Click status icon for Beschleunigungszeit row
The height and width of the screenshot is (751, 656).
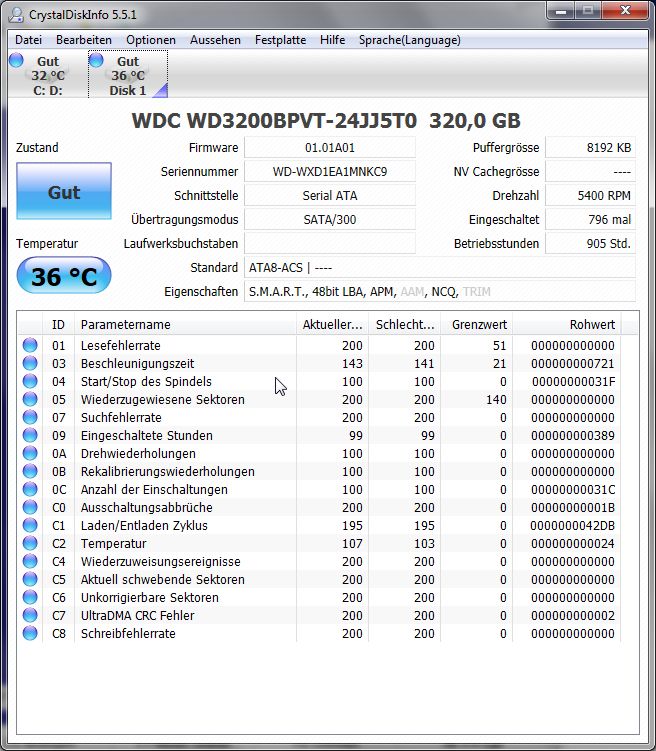30,364
